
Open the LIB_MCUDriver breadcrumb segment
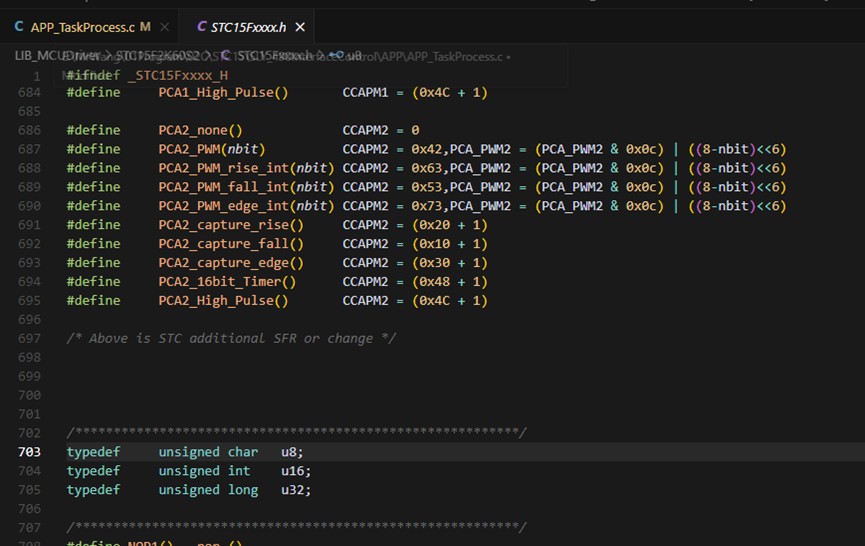tap(57, 56)
